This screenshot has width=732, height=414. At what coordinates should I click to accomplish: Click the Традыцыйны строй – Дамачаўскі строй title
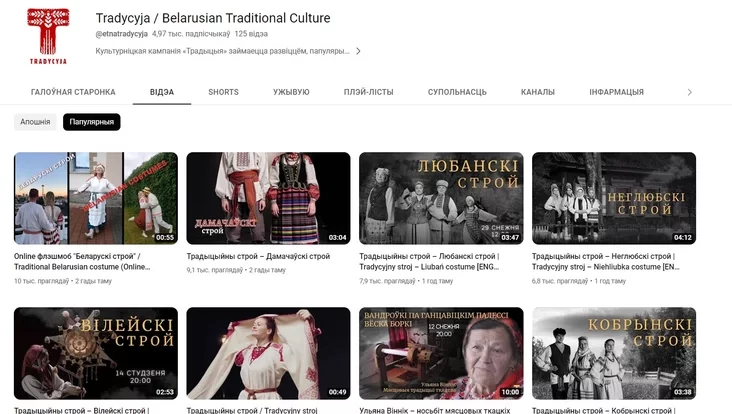coord(258,256)
